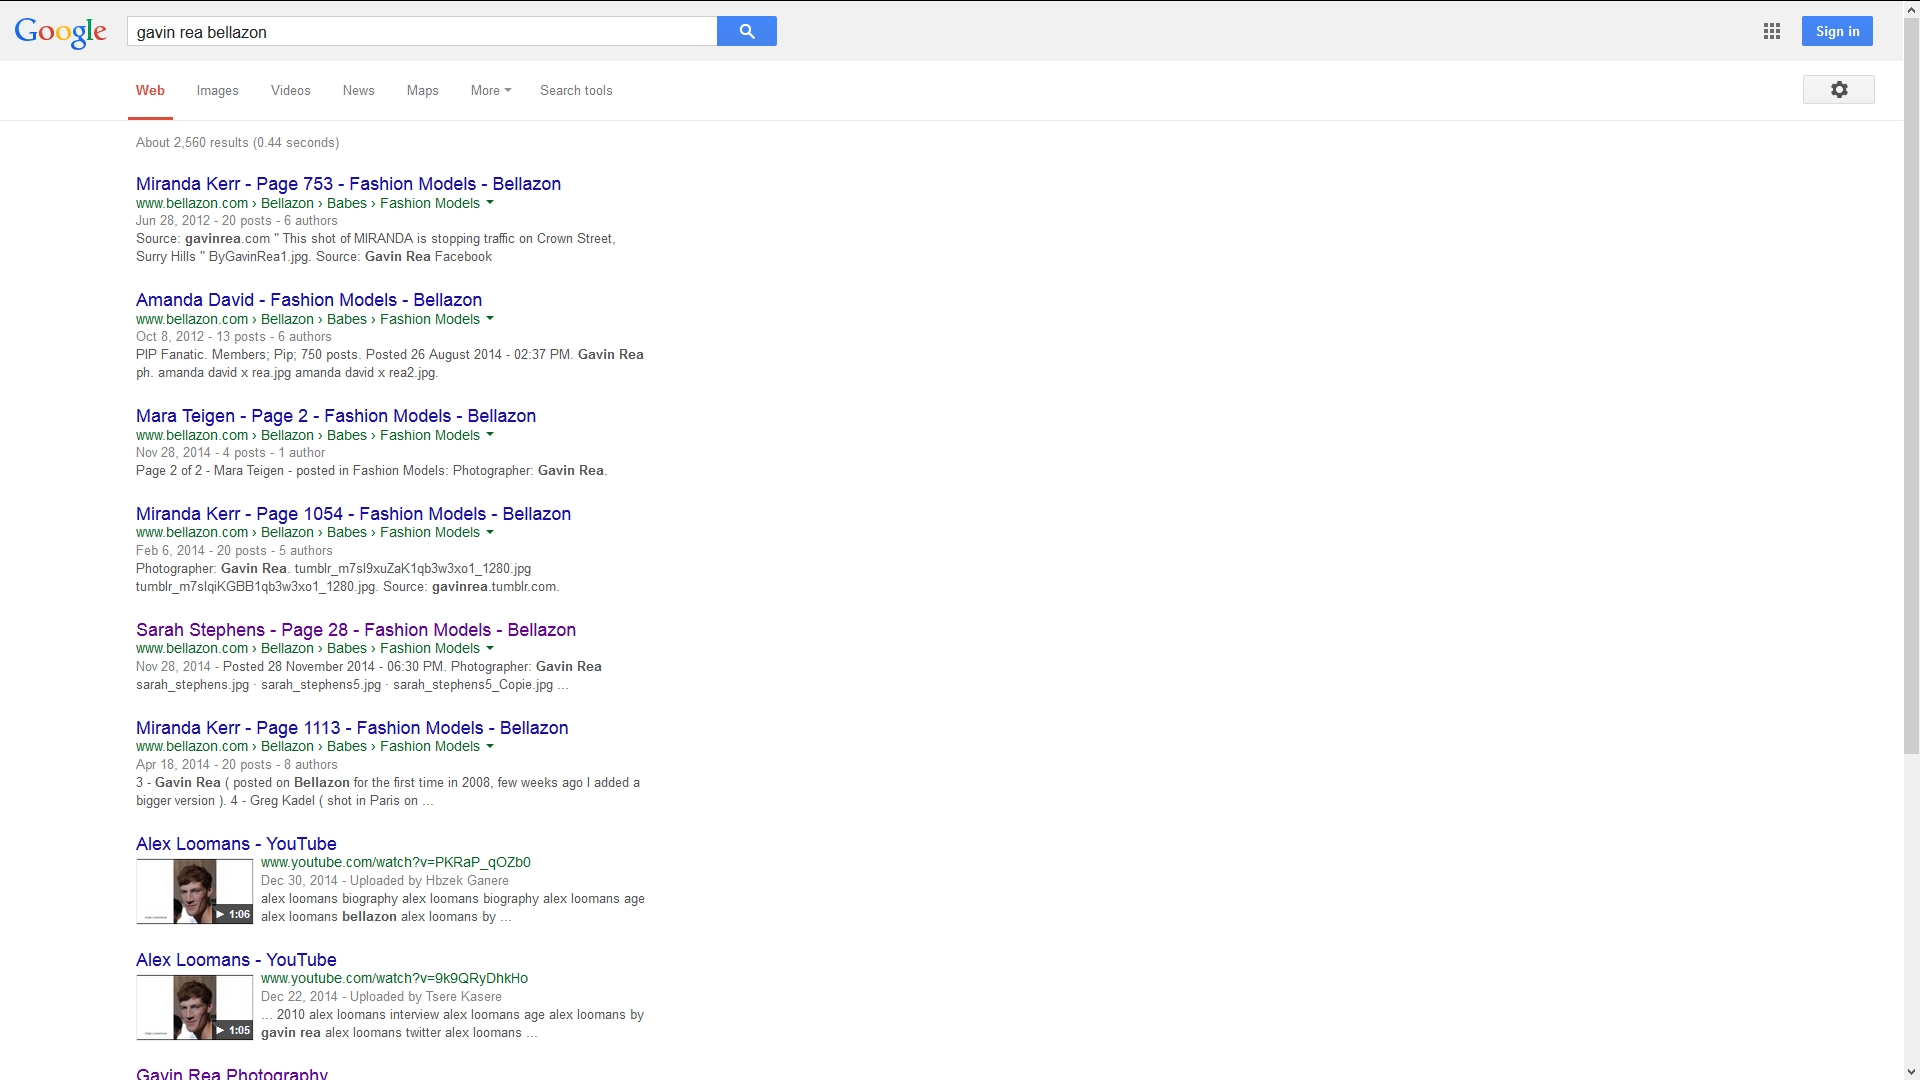
Task: Switch to the Images tab
Action: [217, 90]
